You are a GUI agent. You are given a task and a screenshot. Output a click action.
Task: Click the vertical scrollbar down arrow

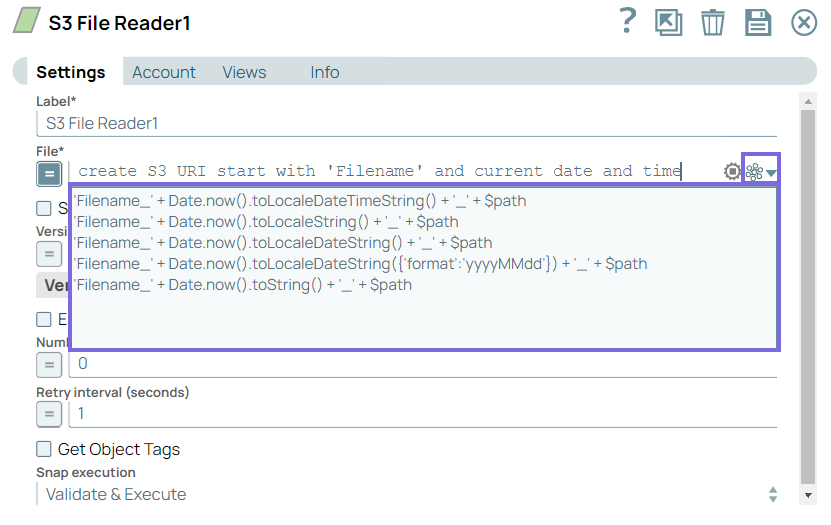(808, 495)
